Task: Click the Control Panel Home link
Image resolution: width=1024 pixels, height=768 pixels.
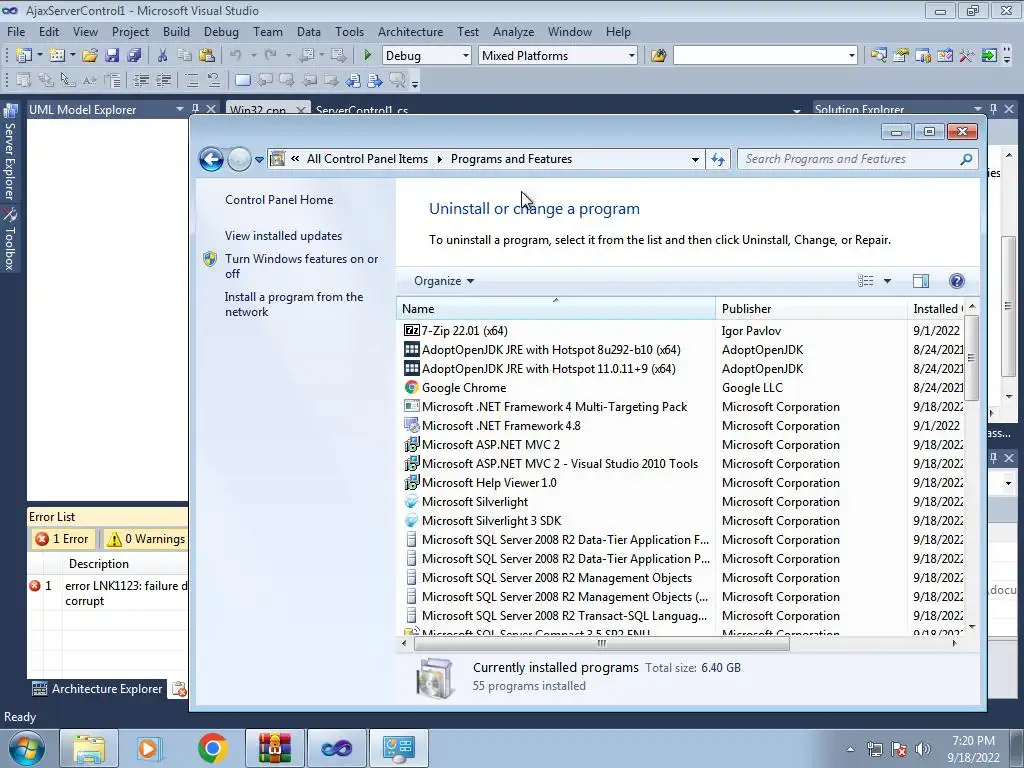Action: (279, 200)
